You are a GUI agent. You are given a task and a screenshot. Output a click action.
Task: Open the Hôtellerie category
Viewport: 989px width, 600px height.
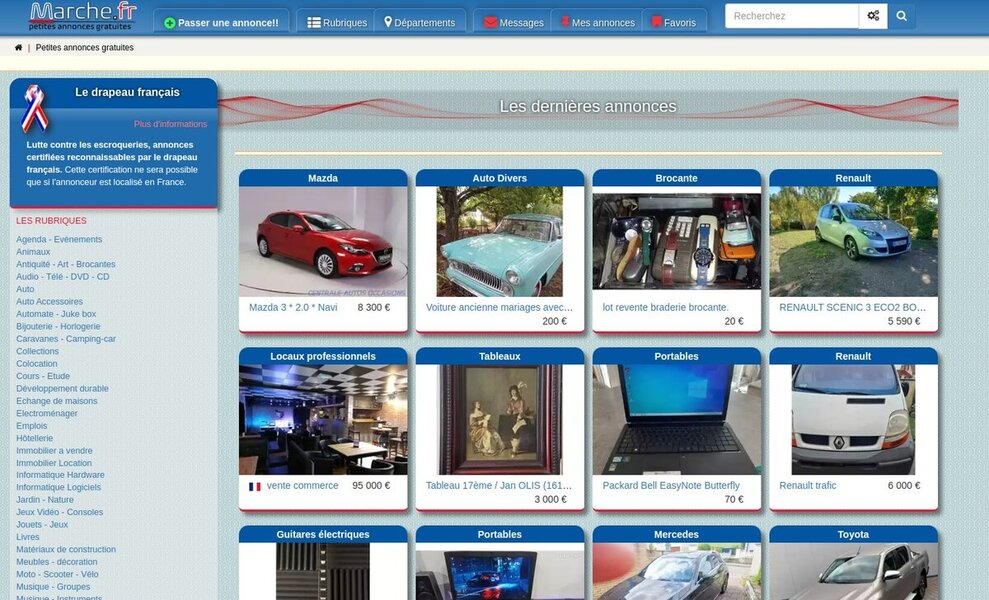[x=35, y=438]
